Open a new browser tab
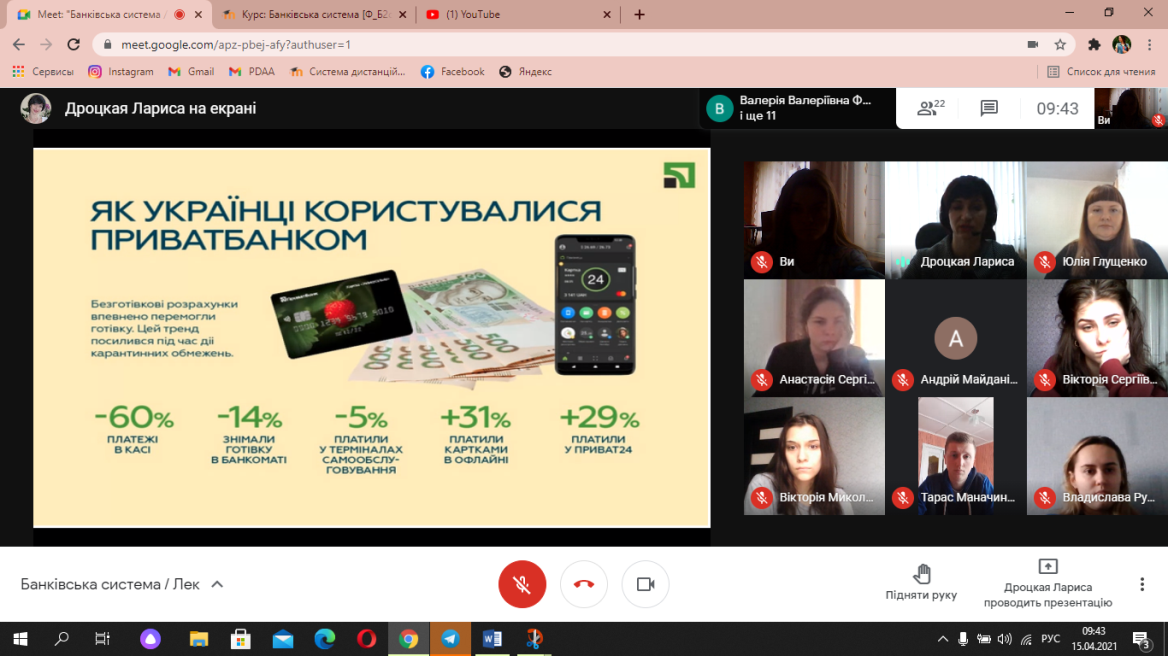 click(x=639, y=14)
